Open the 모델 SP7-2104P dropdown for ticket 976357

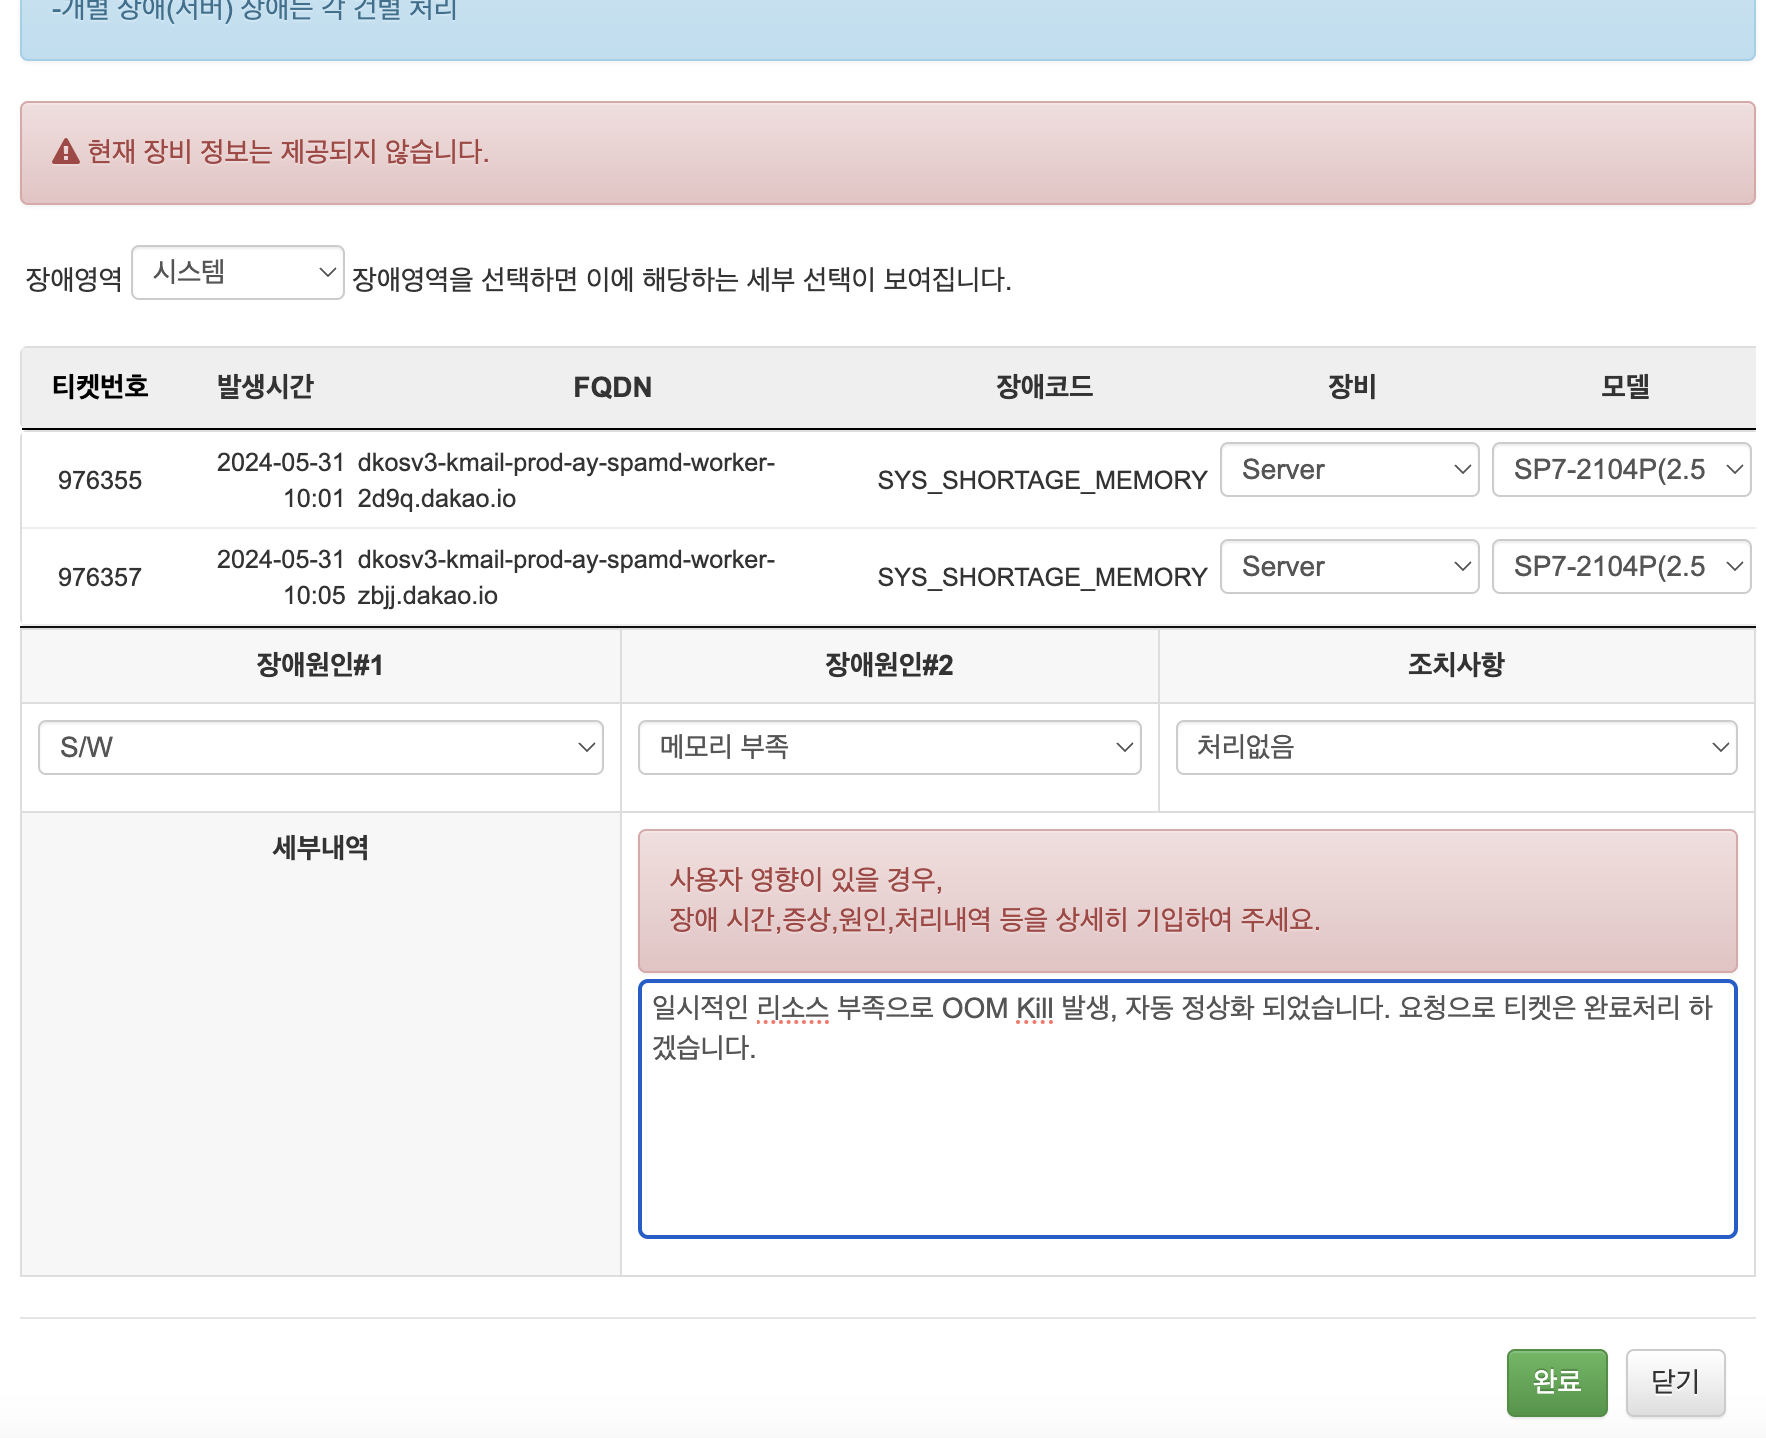click(x=1622, y=567)
